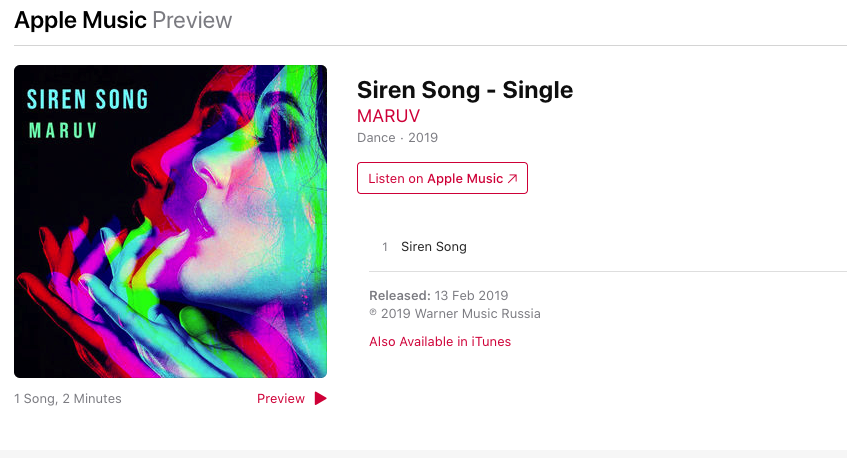Click the Preview play triangle icon
The image size is (847, 458).
coord(320,399)
